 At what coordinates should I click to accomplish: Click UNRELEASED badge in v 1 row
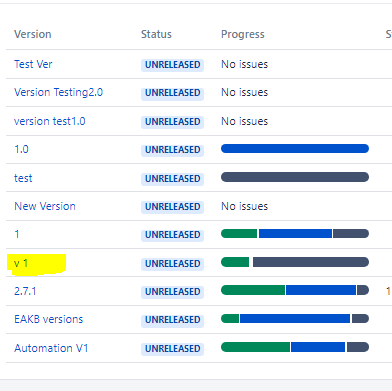pyautogui.click(x=172, y=264)
